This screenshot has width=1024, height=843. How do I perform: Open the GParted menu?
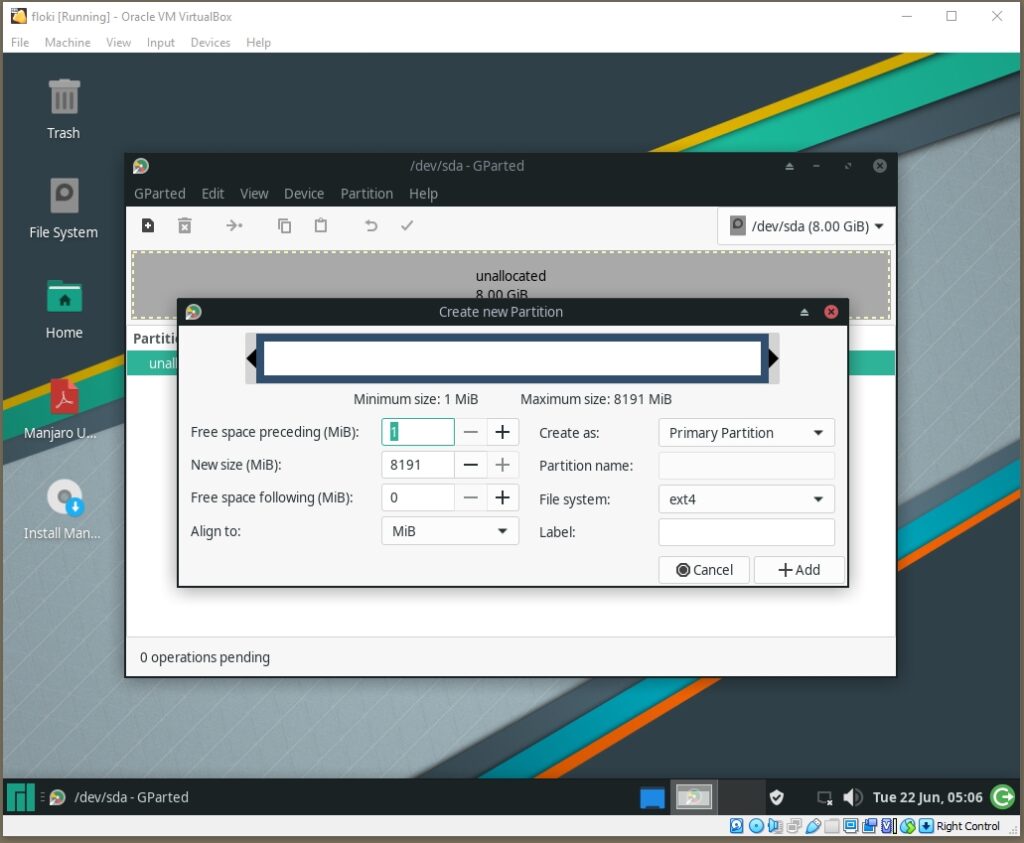coord(159,194)
